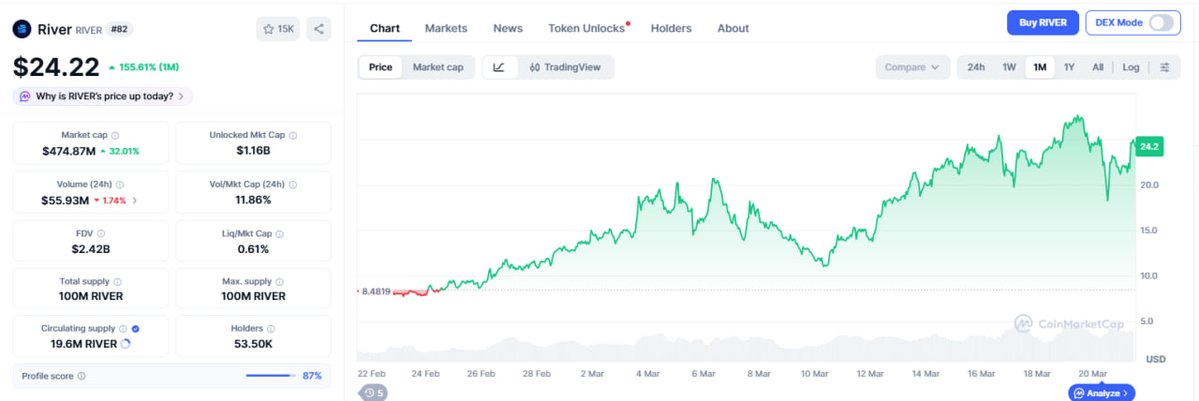The image size is (1199, 401).
Task: Click FDV info icon
Action: [x=101, y=233]
